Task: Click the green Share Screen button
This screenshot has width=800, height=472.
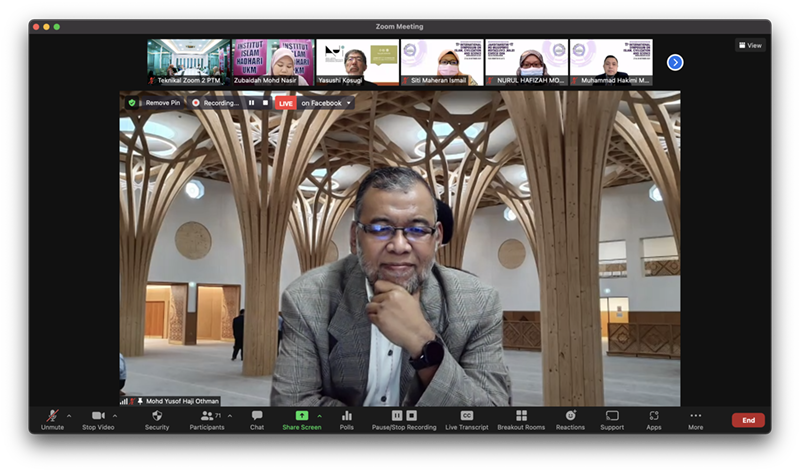Action: point(301,416)
